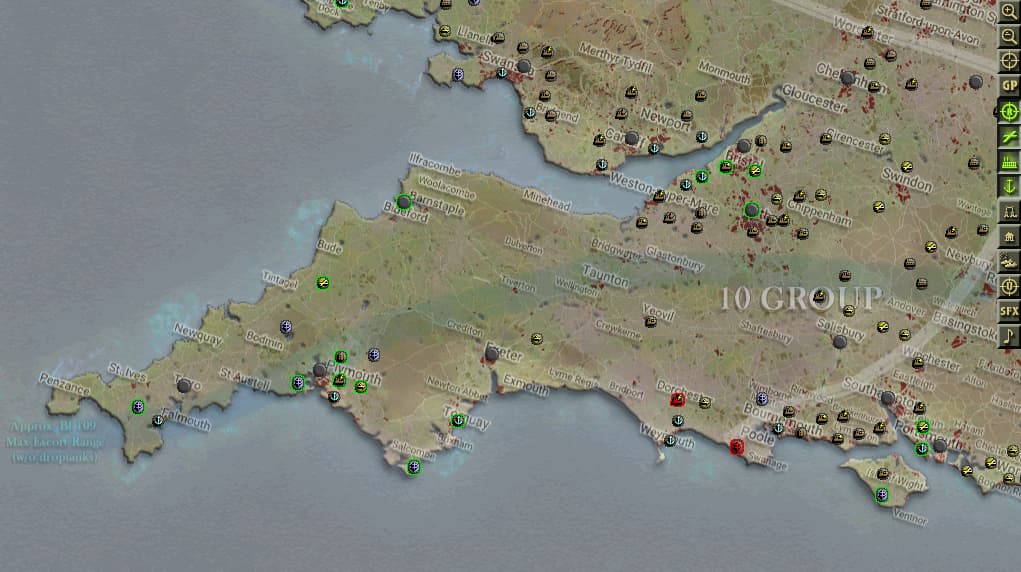Click the Merthyr Tydfil town label
Screen dimensions: 1021x572
tap(615, 59)
